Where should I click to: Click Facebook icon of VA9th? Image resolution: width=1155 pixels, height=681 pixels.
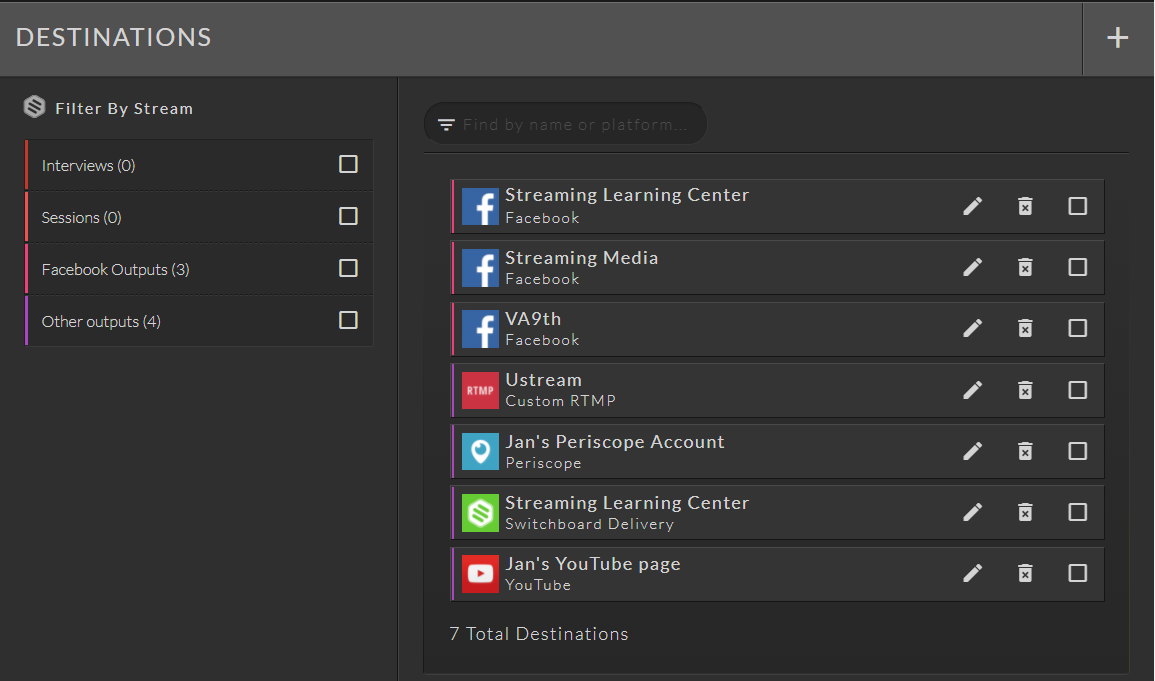coord(480,329)
